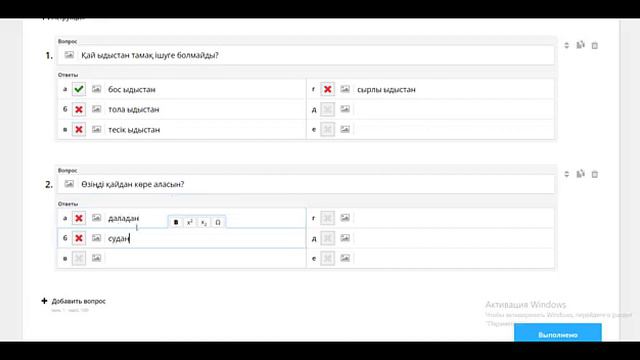Click answer text 'судан'
640x360 pixels.
click(x=118, y=238)
